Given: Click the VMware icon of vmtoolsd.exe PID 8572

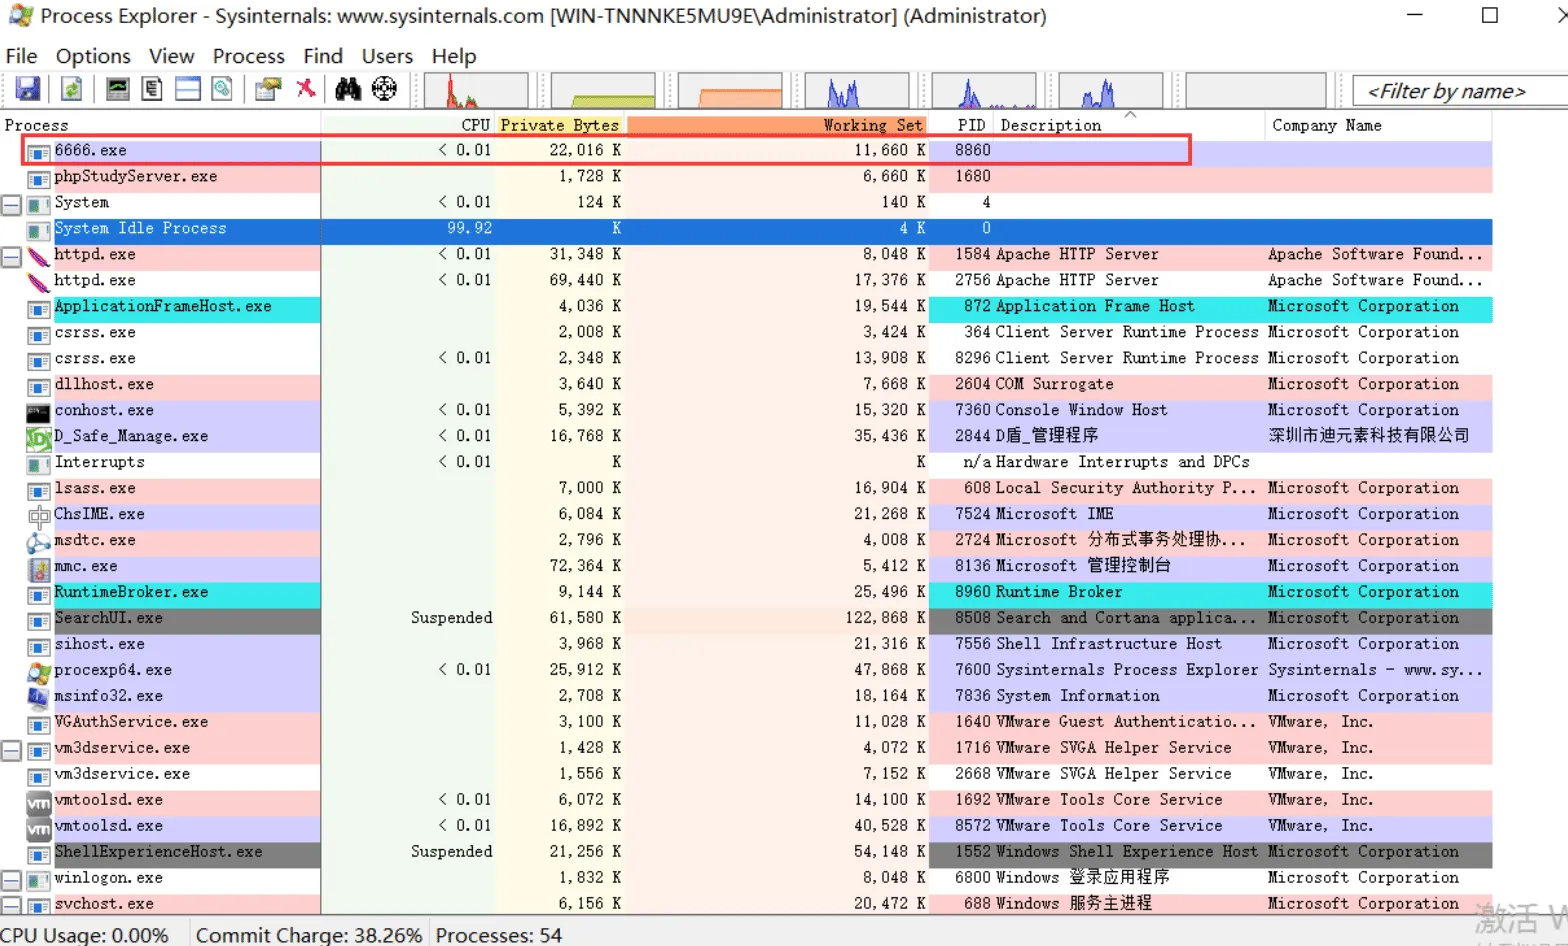Looking at the screenshot, I should (x=38, y=827).
